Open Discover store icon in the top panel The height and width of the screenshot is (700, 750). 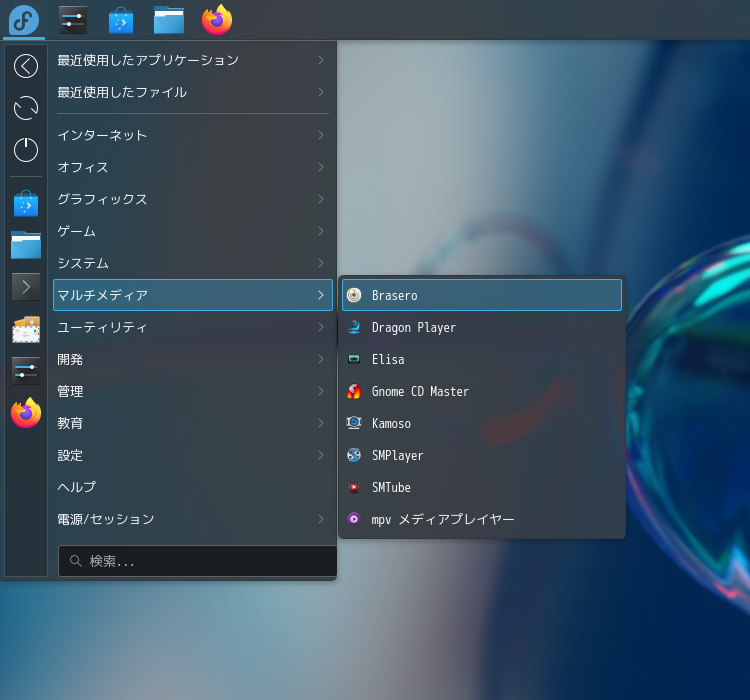tap(121, 20)
